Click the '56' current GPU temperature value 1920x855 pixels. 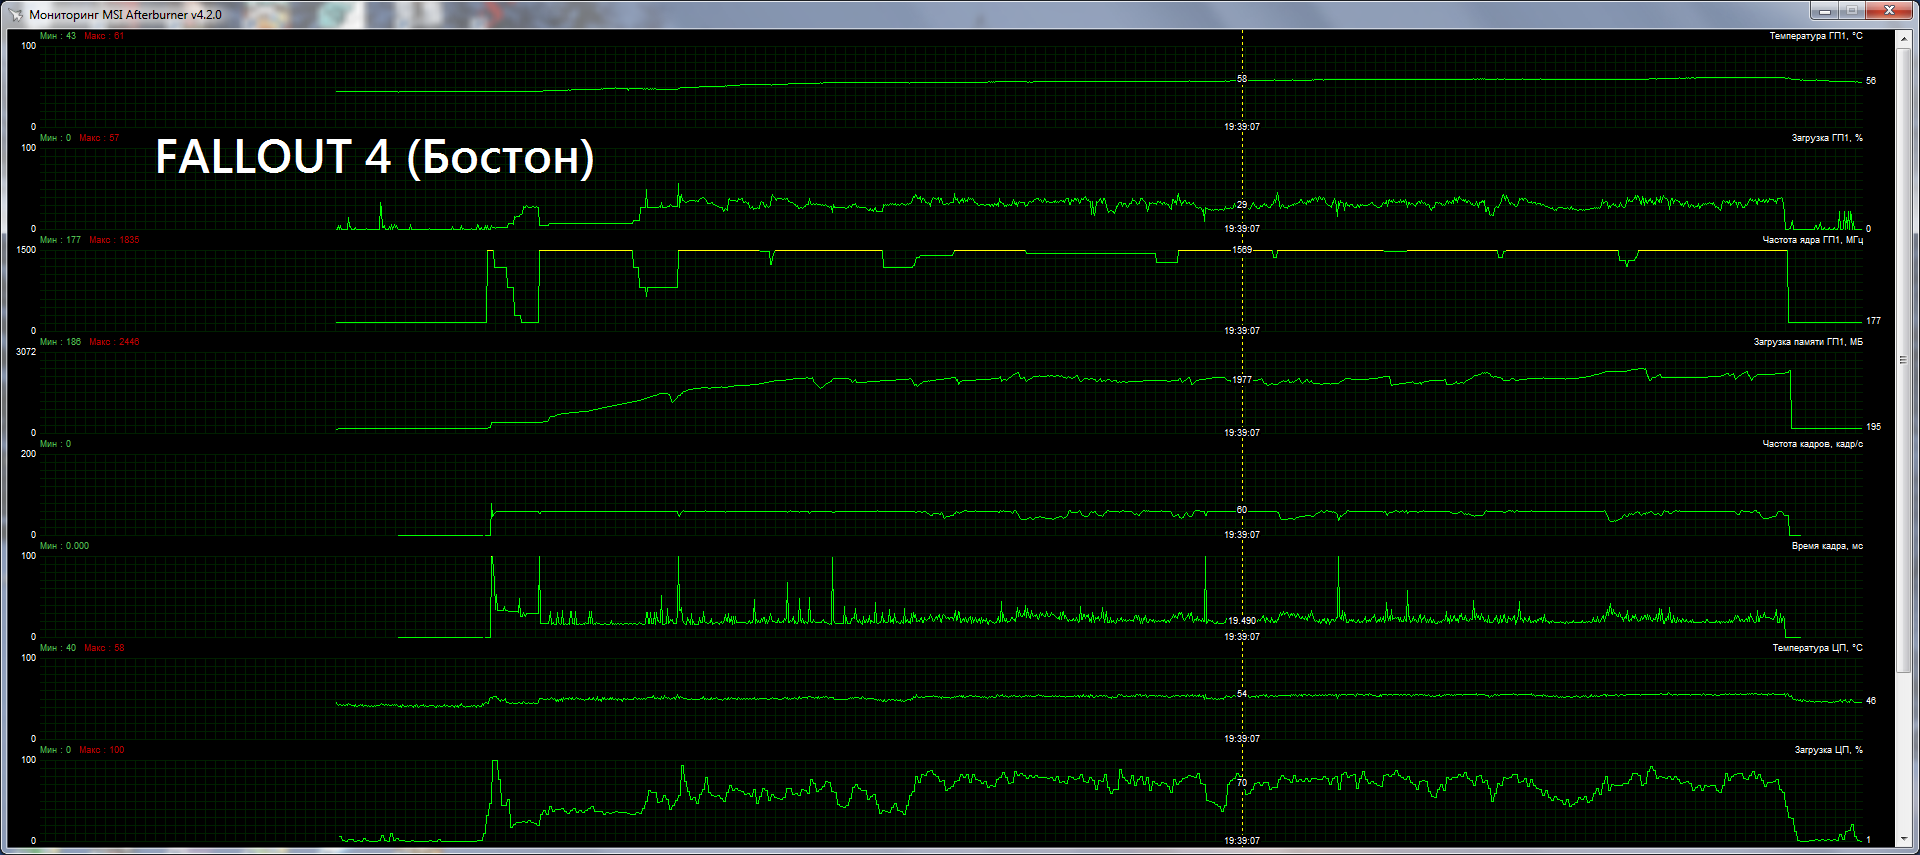(x=1871, y=81)
